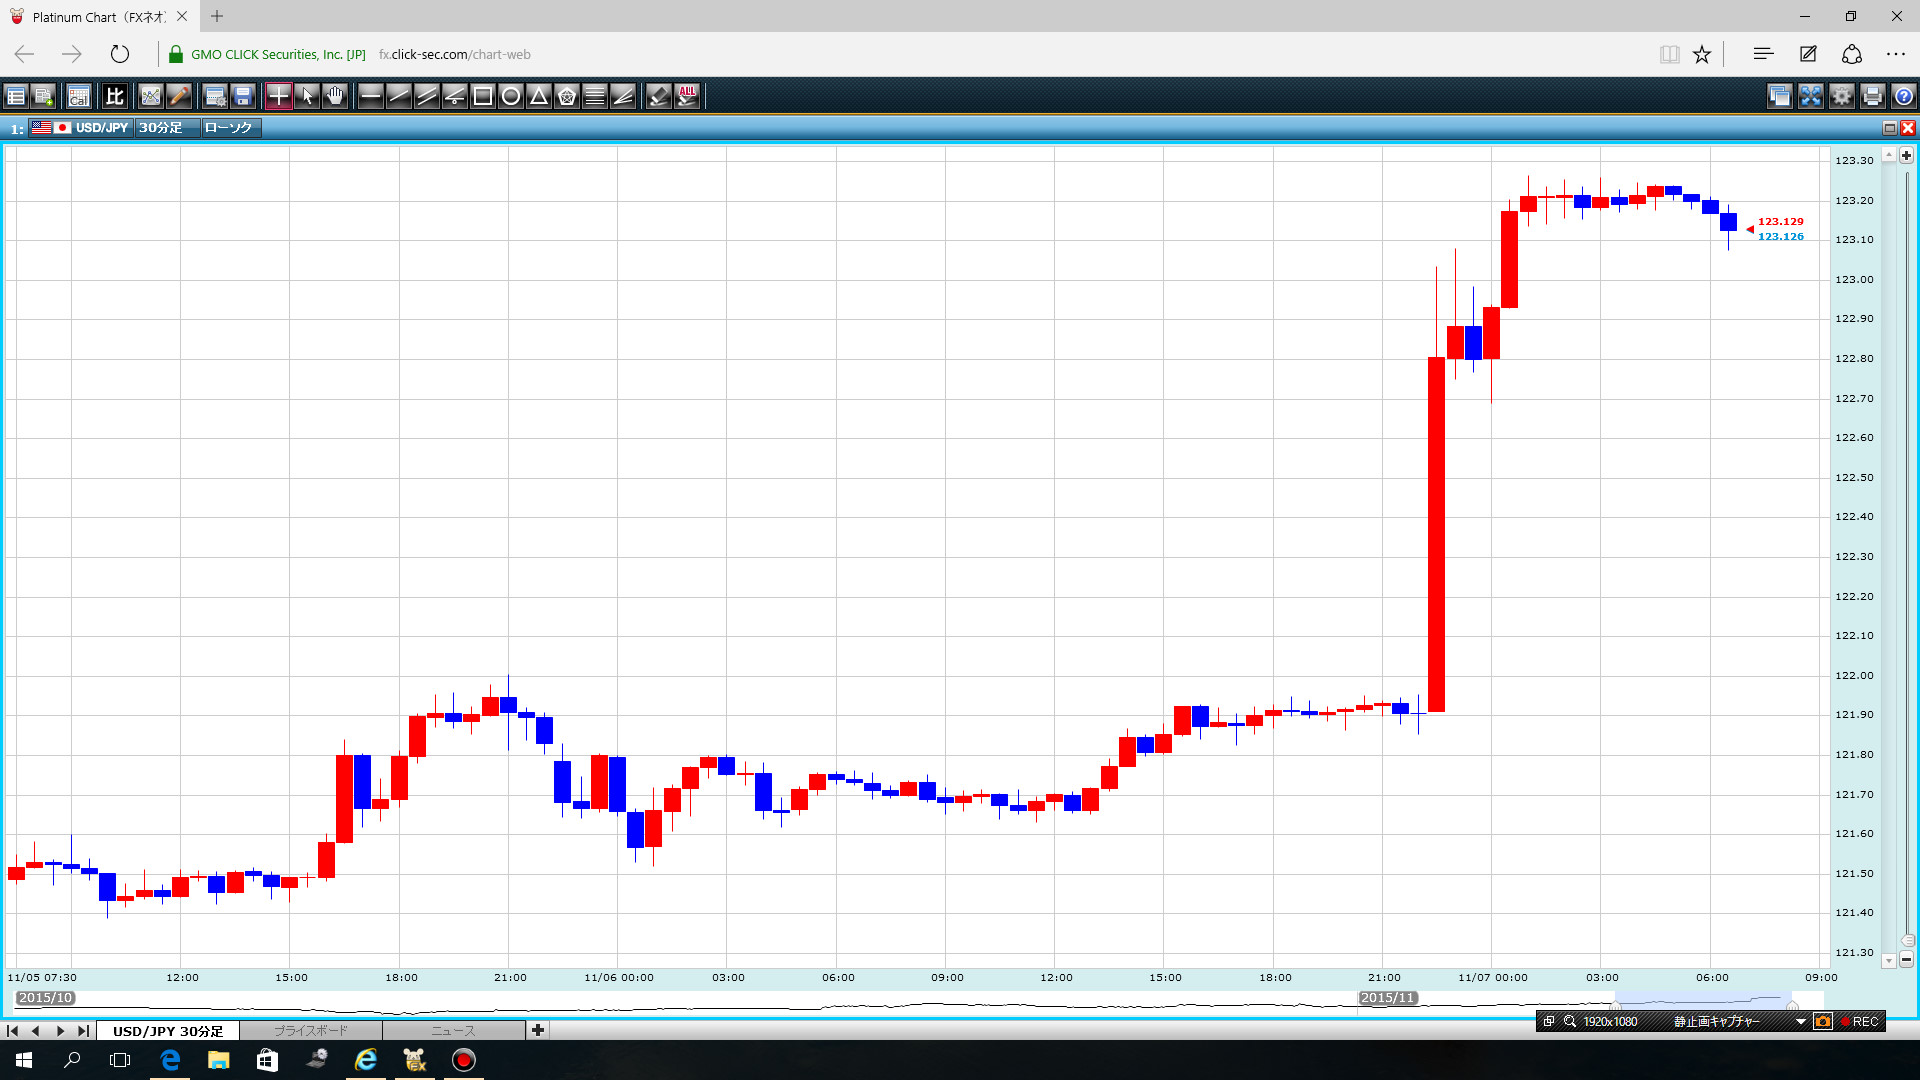Viewport: 1920px width, 1080px height.
Task: Open the ローソク chart type dropdown
Action: tap(230, 128)
